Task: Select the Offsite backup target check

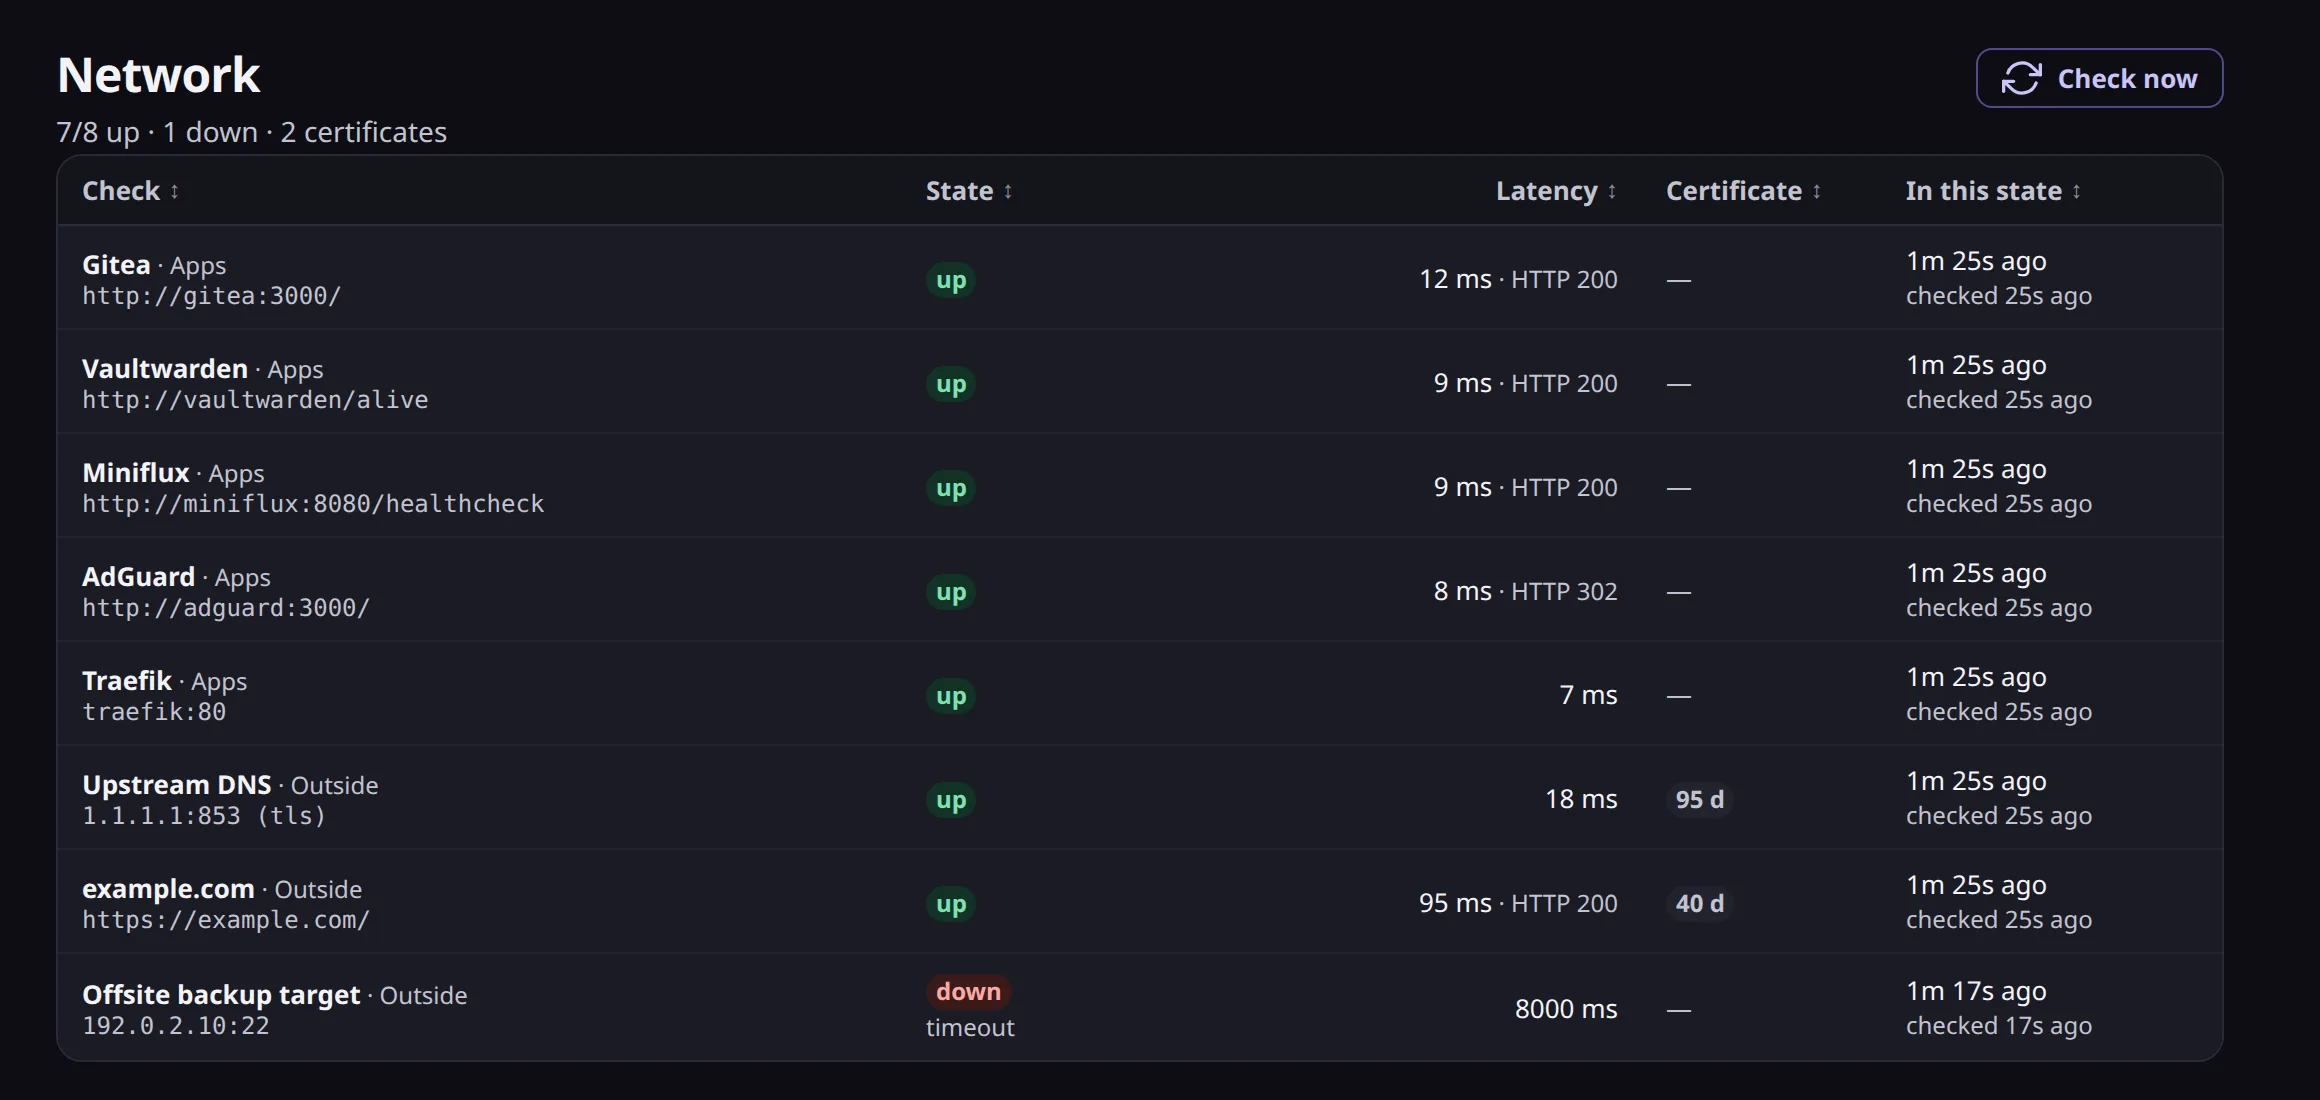Action: click(221, 995)
